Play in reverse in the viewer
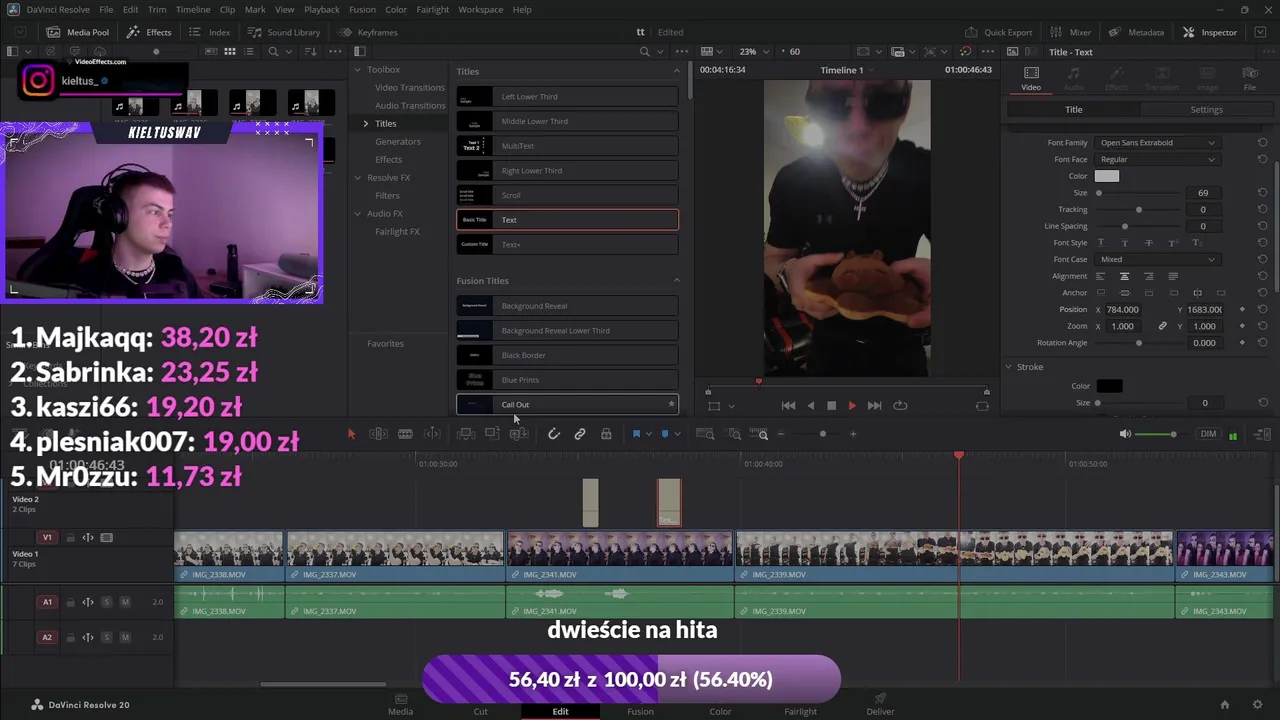1280x720 pixels. tap(810, 405)
